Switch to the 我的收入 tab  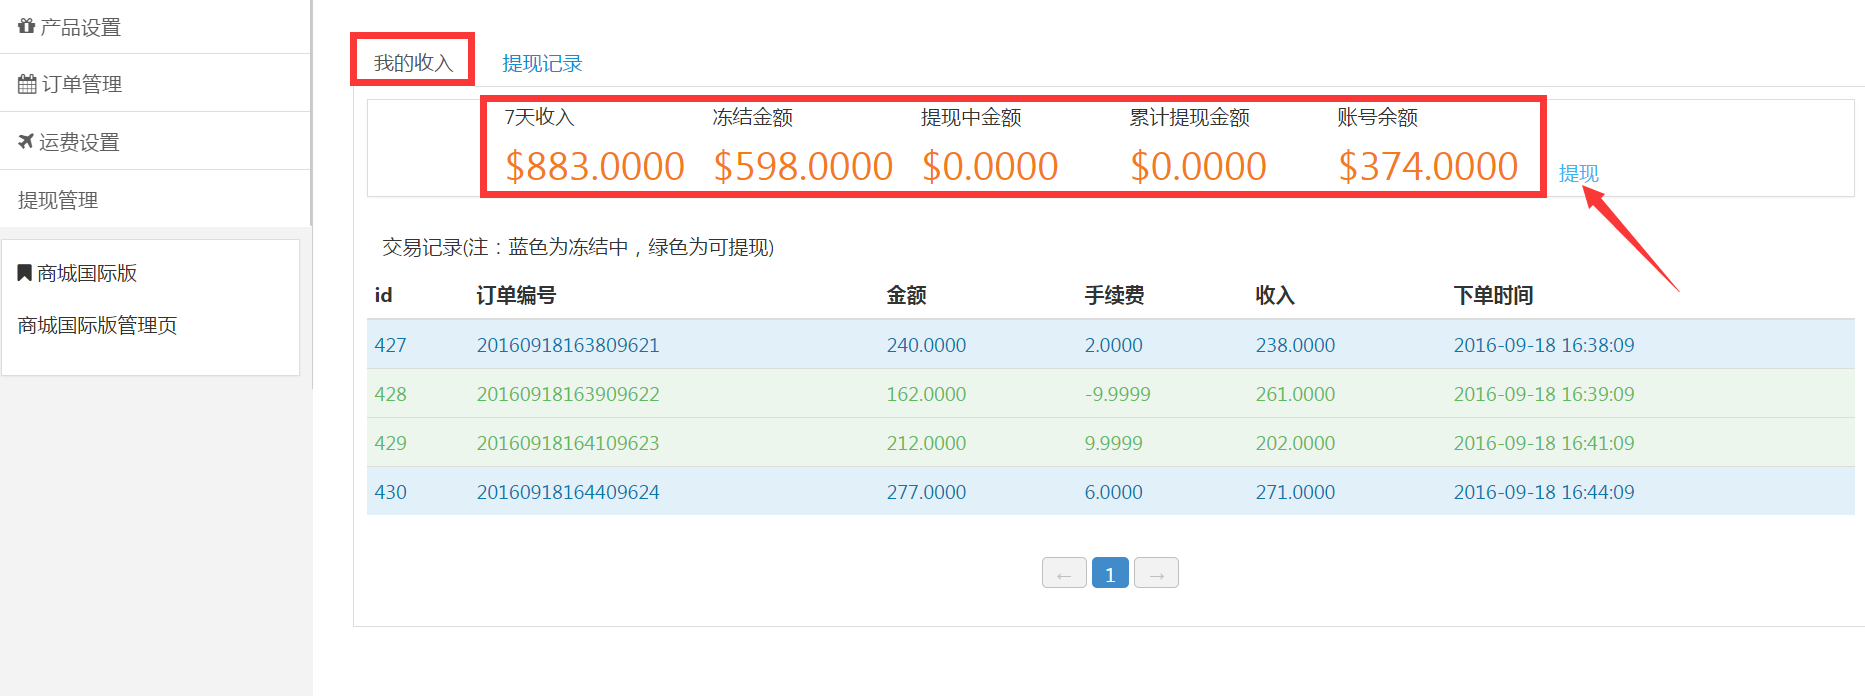(413, 63)
